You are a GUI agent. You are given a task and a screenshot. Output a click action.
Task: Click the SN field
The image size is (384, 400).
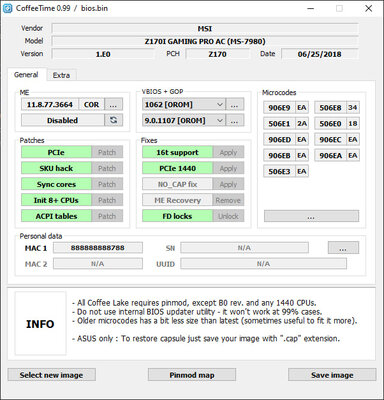(244, 248)
